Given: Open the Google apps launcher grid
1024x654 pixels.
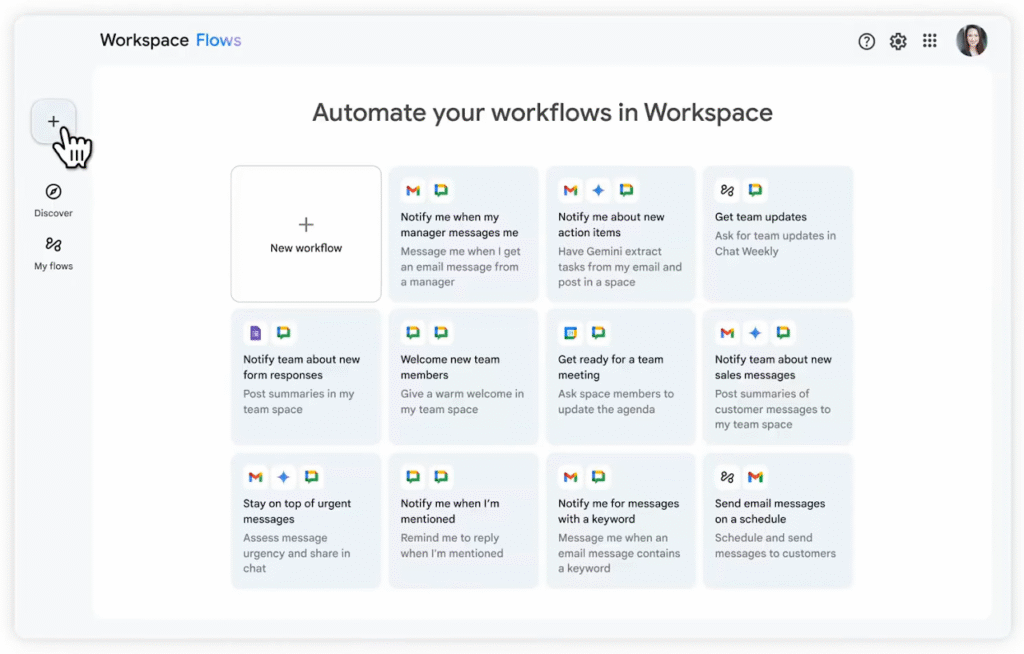Looking at the screenshot, I should (x=930, y=41).
